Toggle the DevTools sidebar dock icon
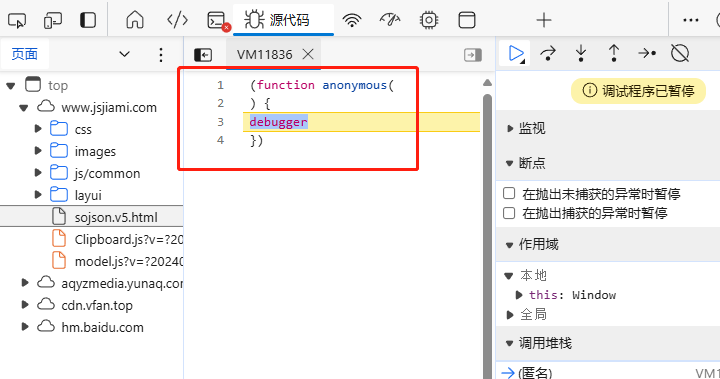The image size is (720, 379). (x=88, y=20)
